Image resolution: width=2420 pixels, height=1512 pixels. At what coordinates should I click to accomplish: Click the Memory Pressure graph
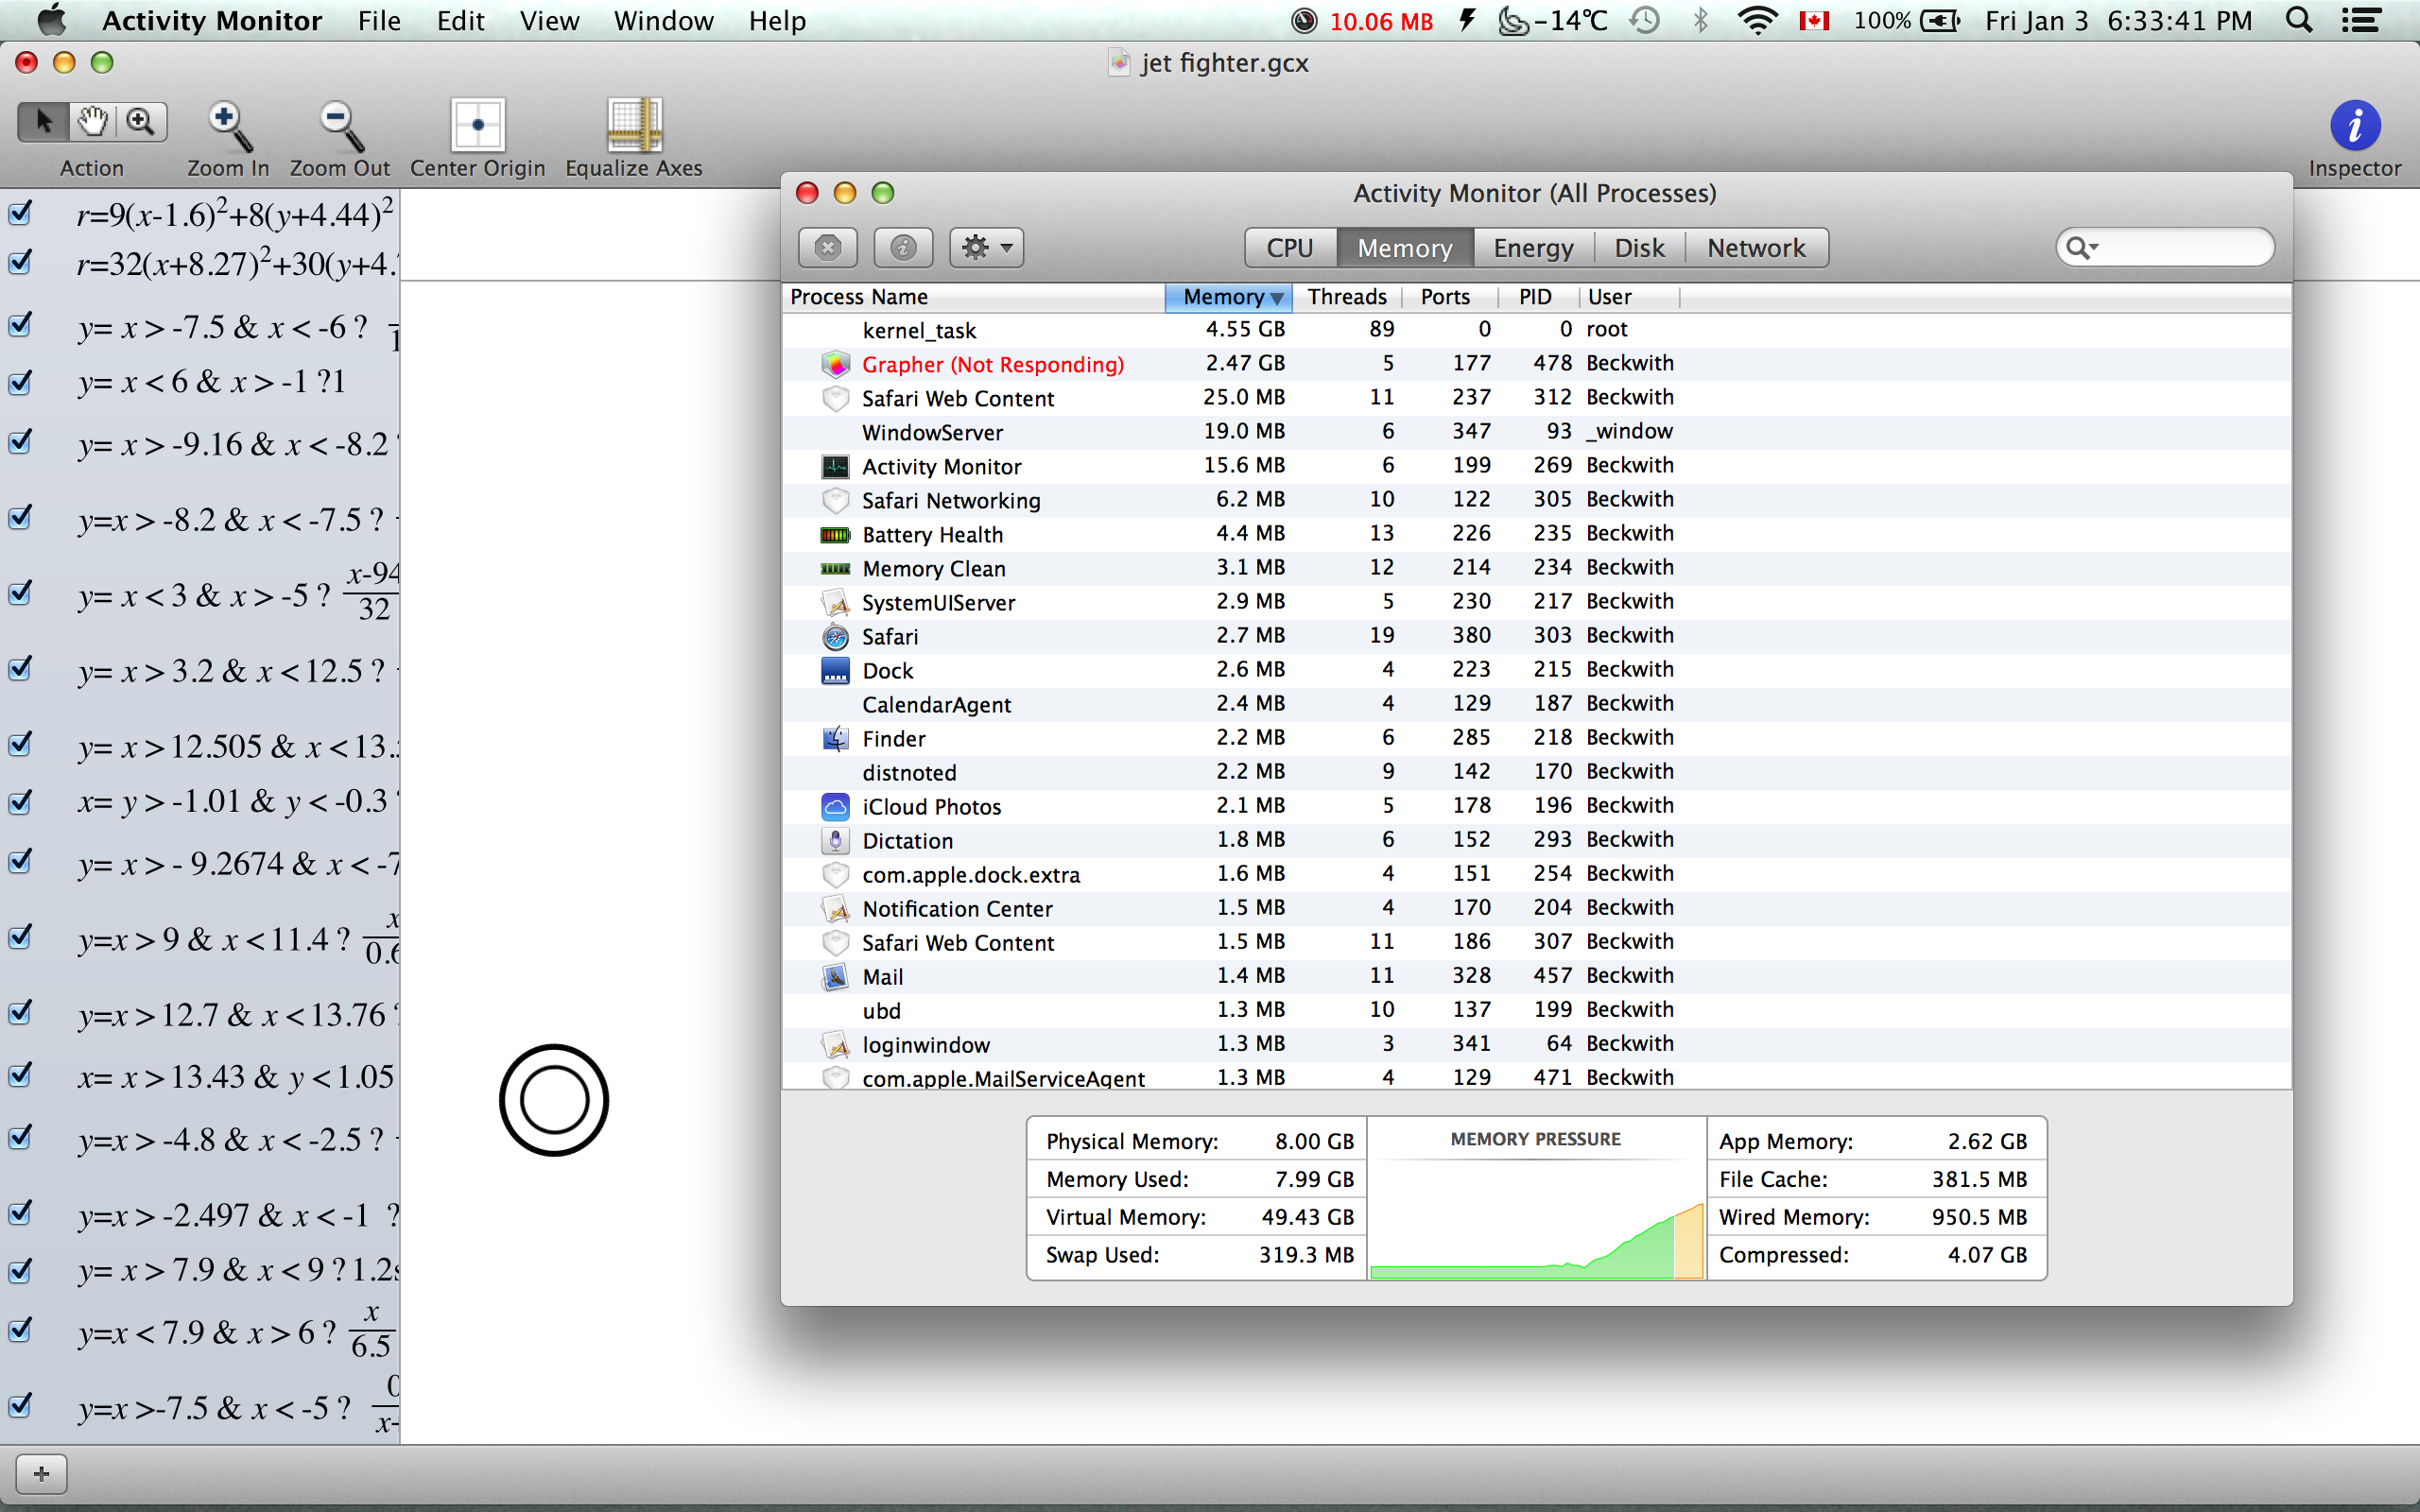(x=1536, y=1198)
